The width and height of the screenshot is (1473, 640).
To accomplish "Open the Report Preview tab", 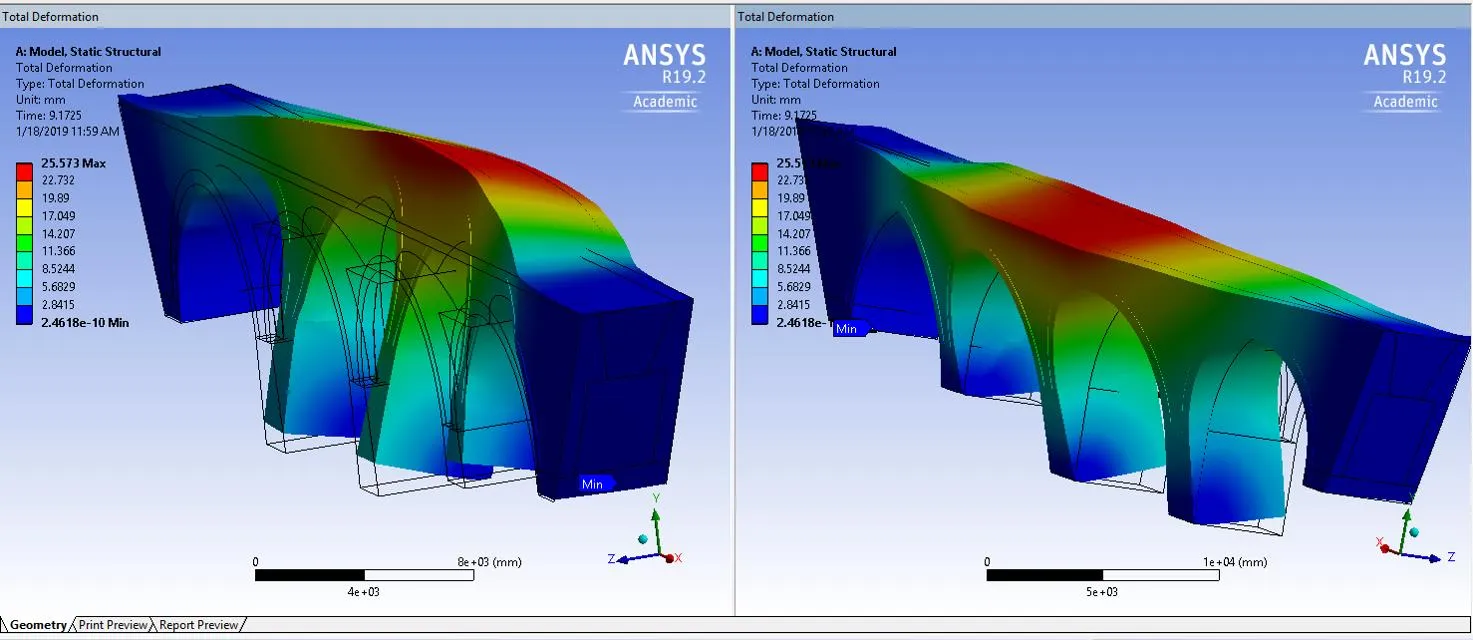I will (x=199, y=625).
